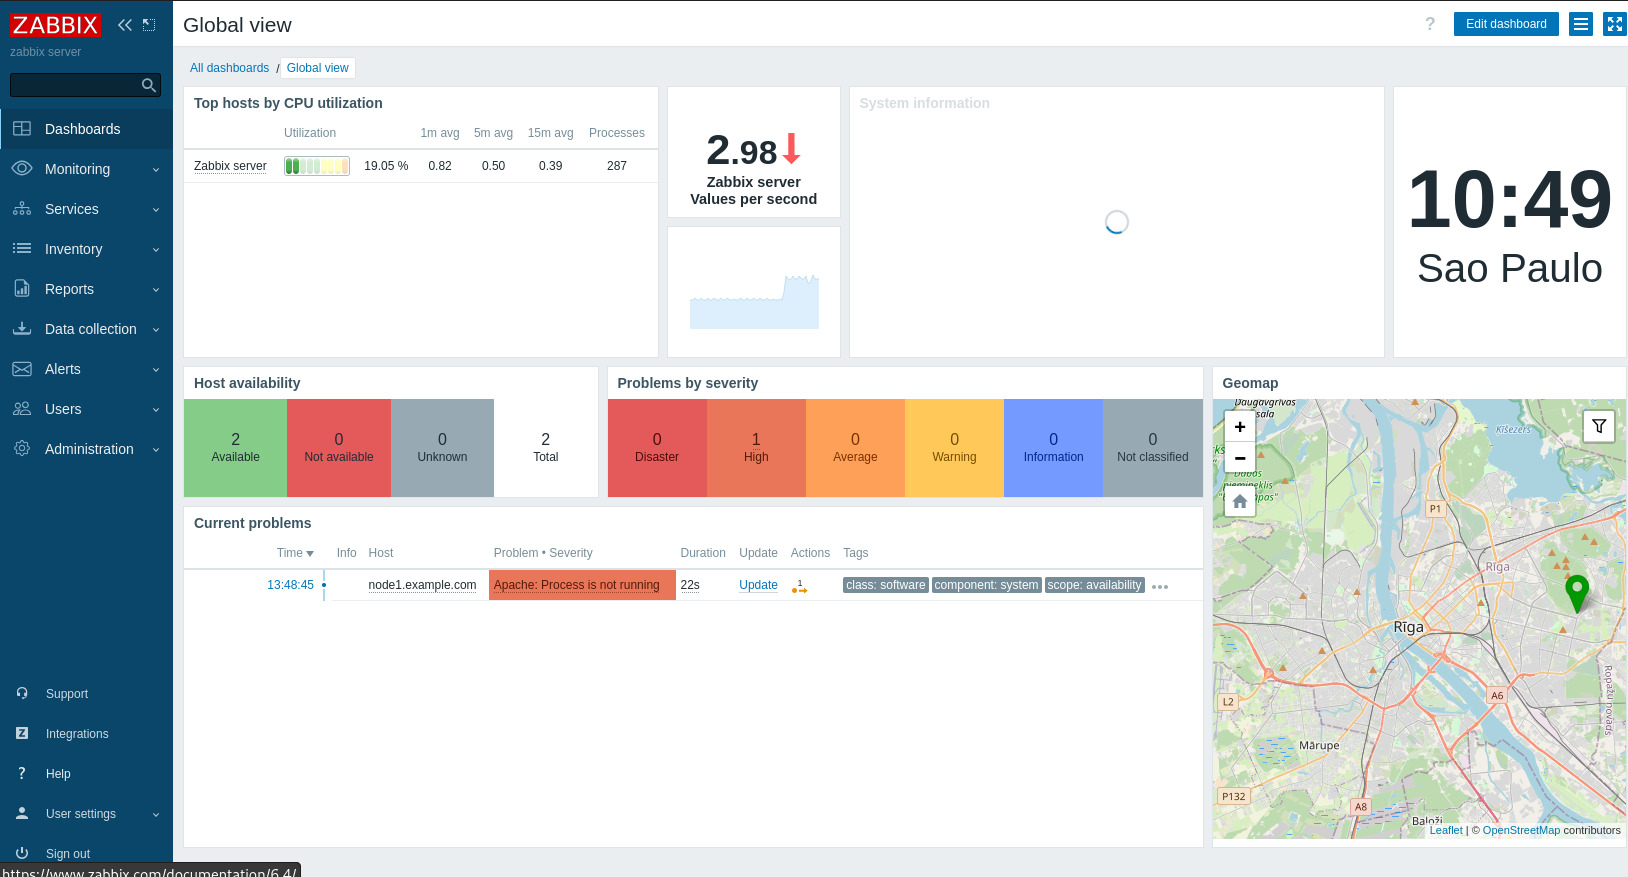Click the class: software tag

coord(886,585)
